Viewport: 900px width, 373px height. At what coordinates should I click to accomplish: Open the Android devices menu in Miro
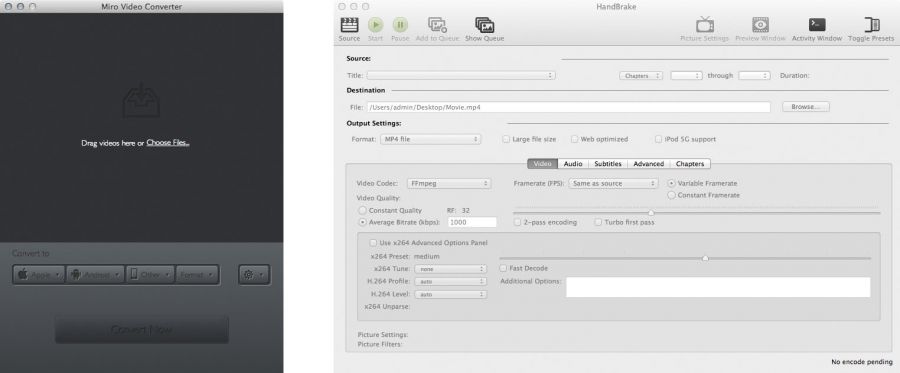tap(95, 275)
